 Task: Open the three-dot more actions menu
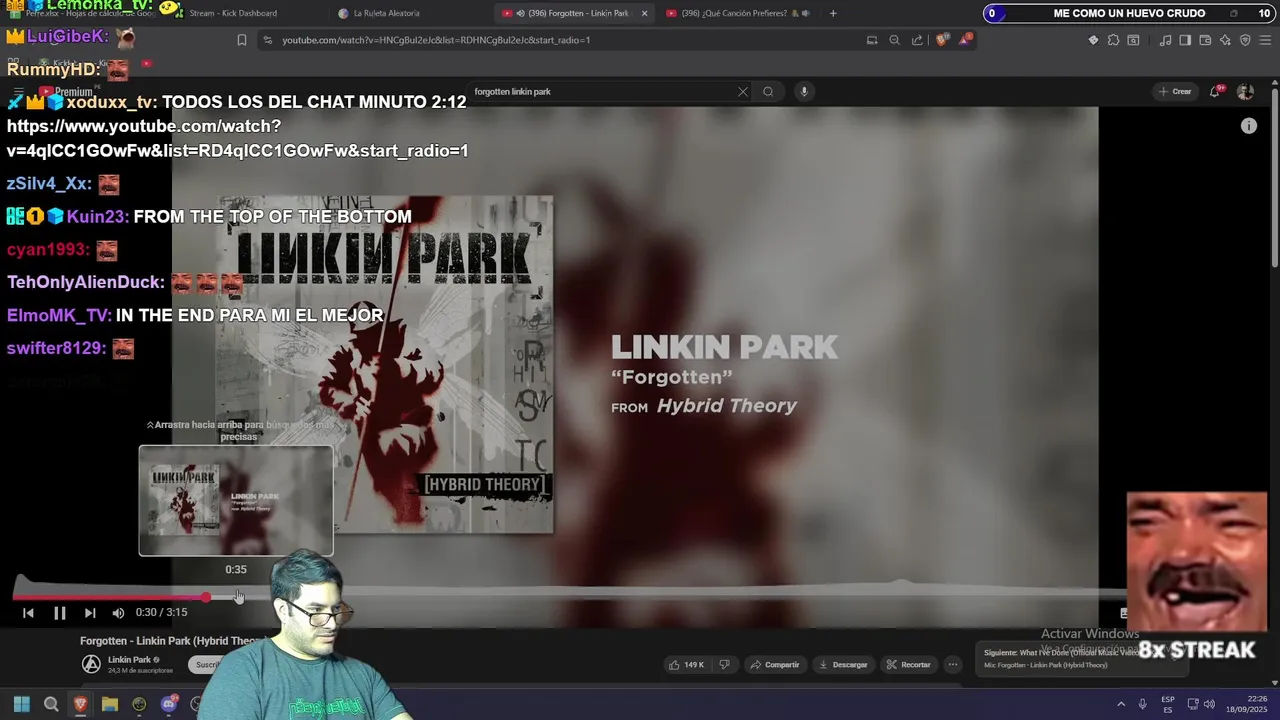(x=953, y=665)
